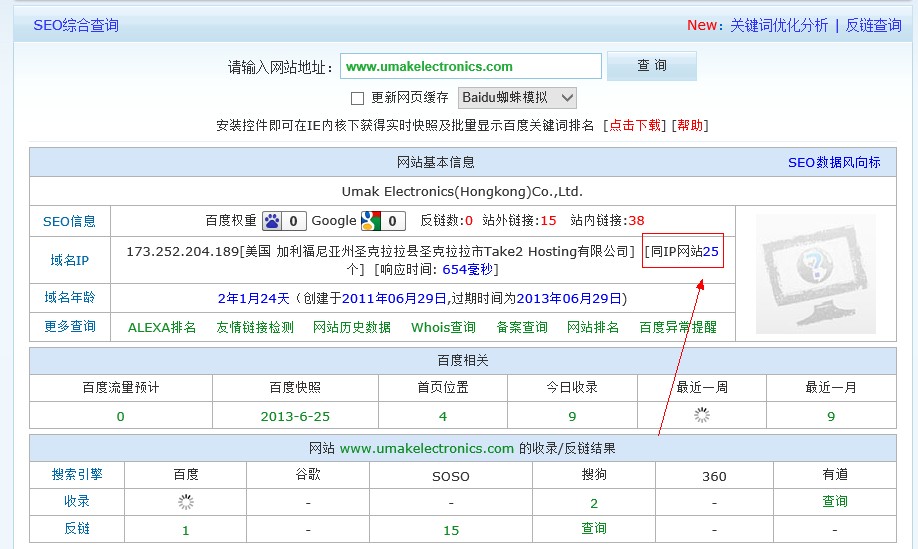Click the 点击下载 download link
Image resolution: width=918 pixels, height=549 pixels.
coord(635,125)
